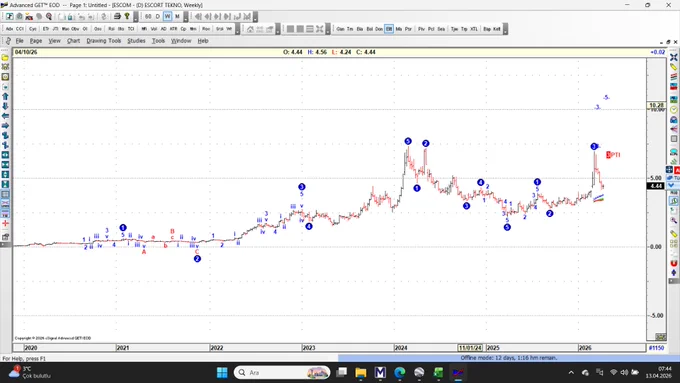The height and width of the screenshot is (383, 680).
Task: Open the File menu
Action: point(20,41)
